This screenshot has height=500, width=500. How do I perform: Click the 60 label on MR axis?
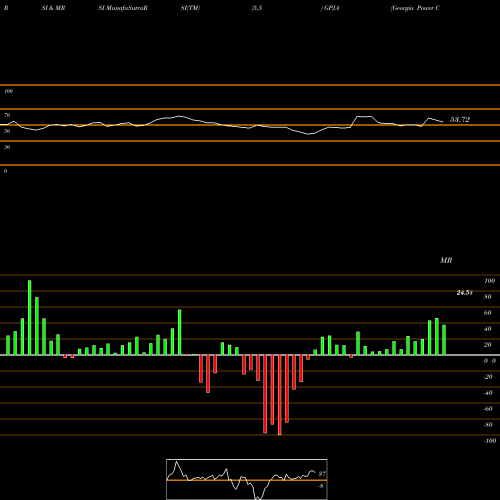pos(488,313)
